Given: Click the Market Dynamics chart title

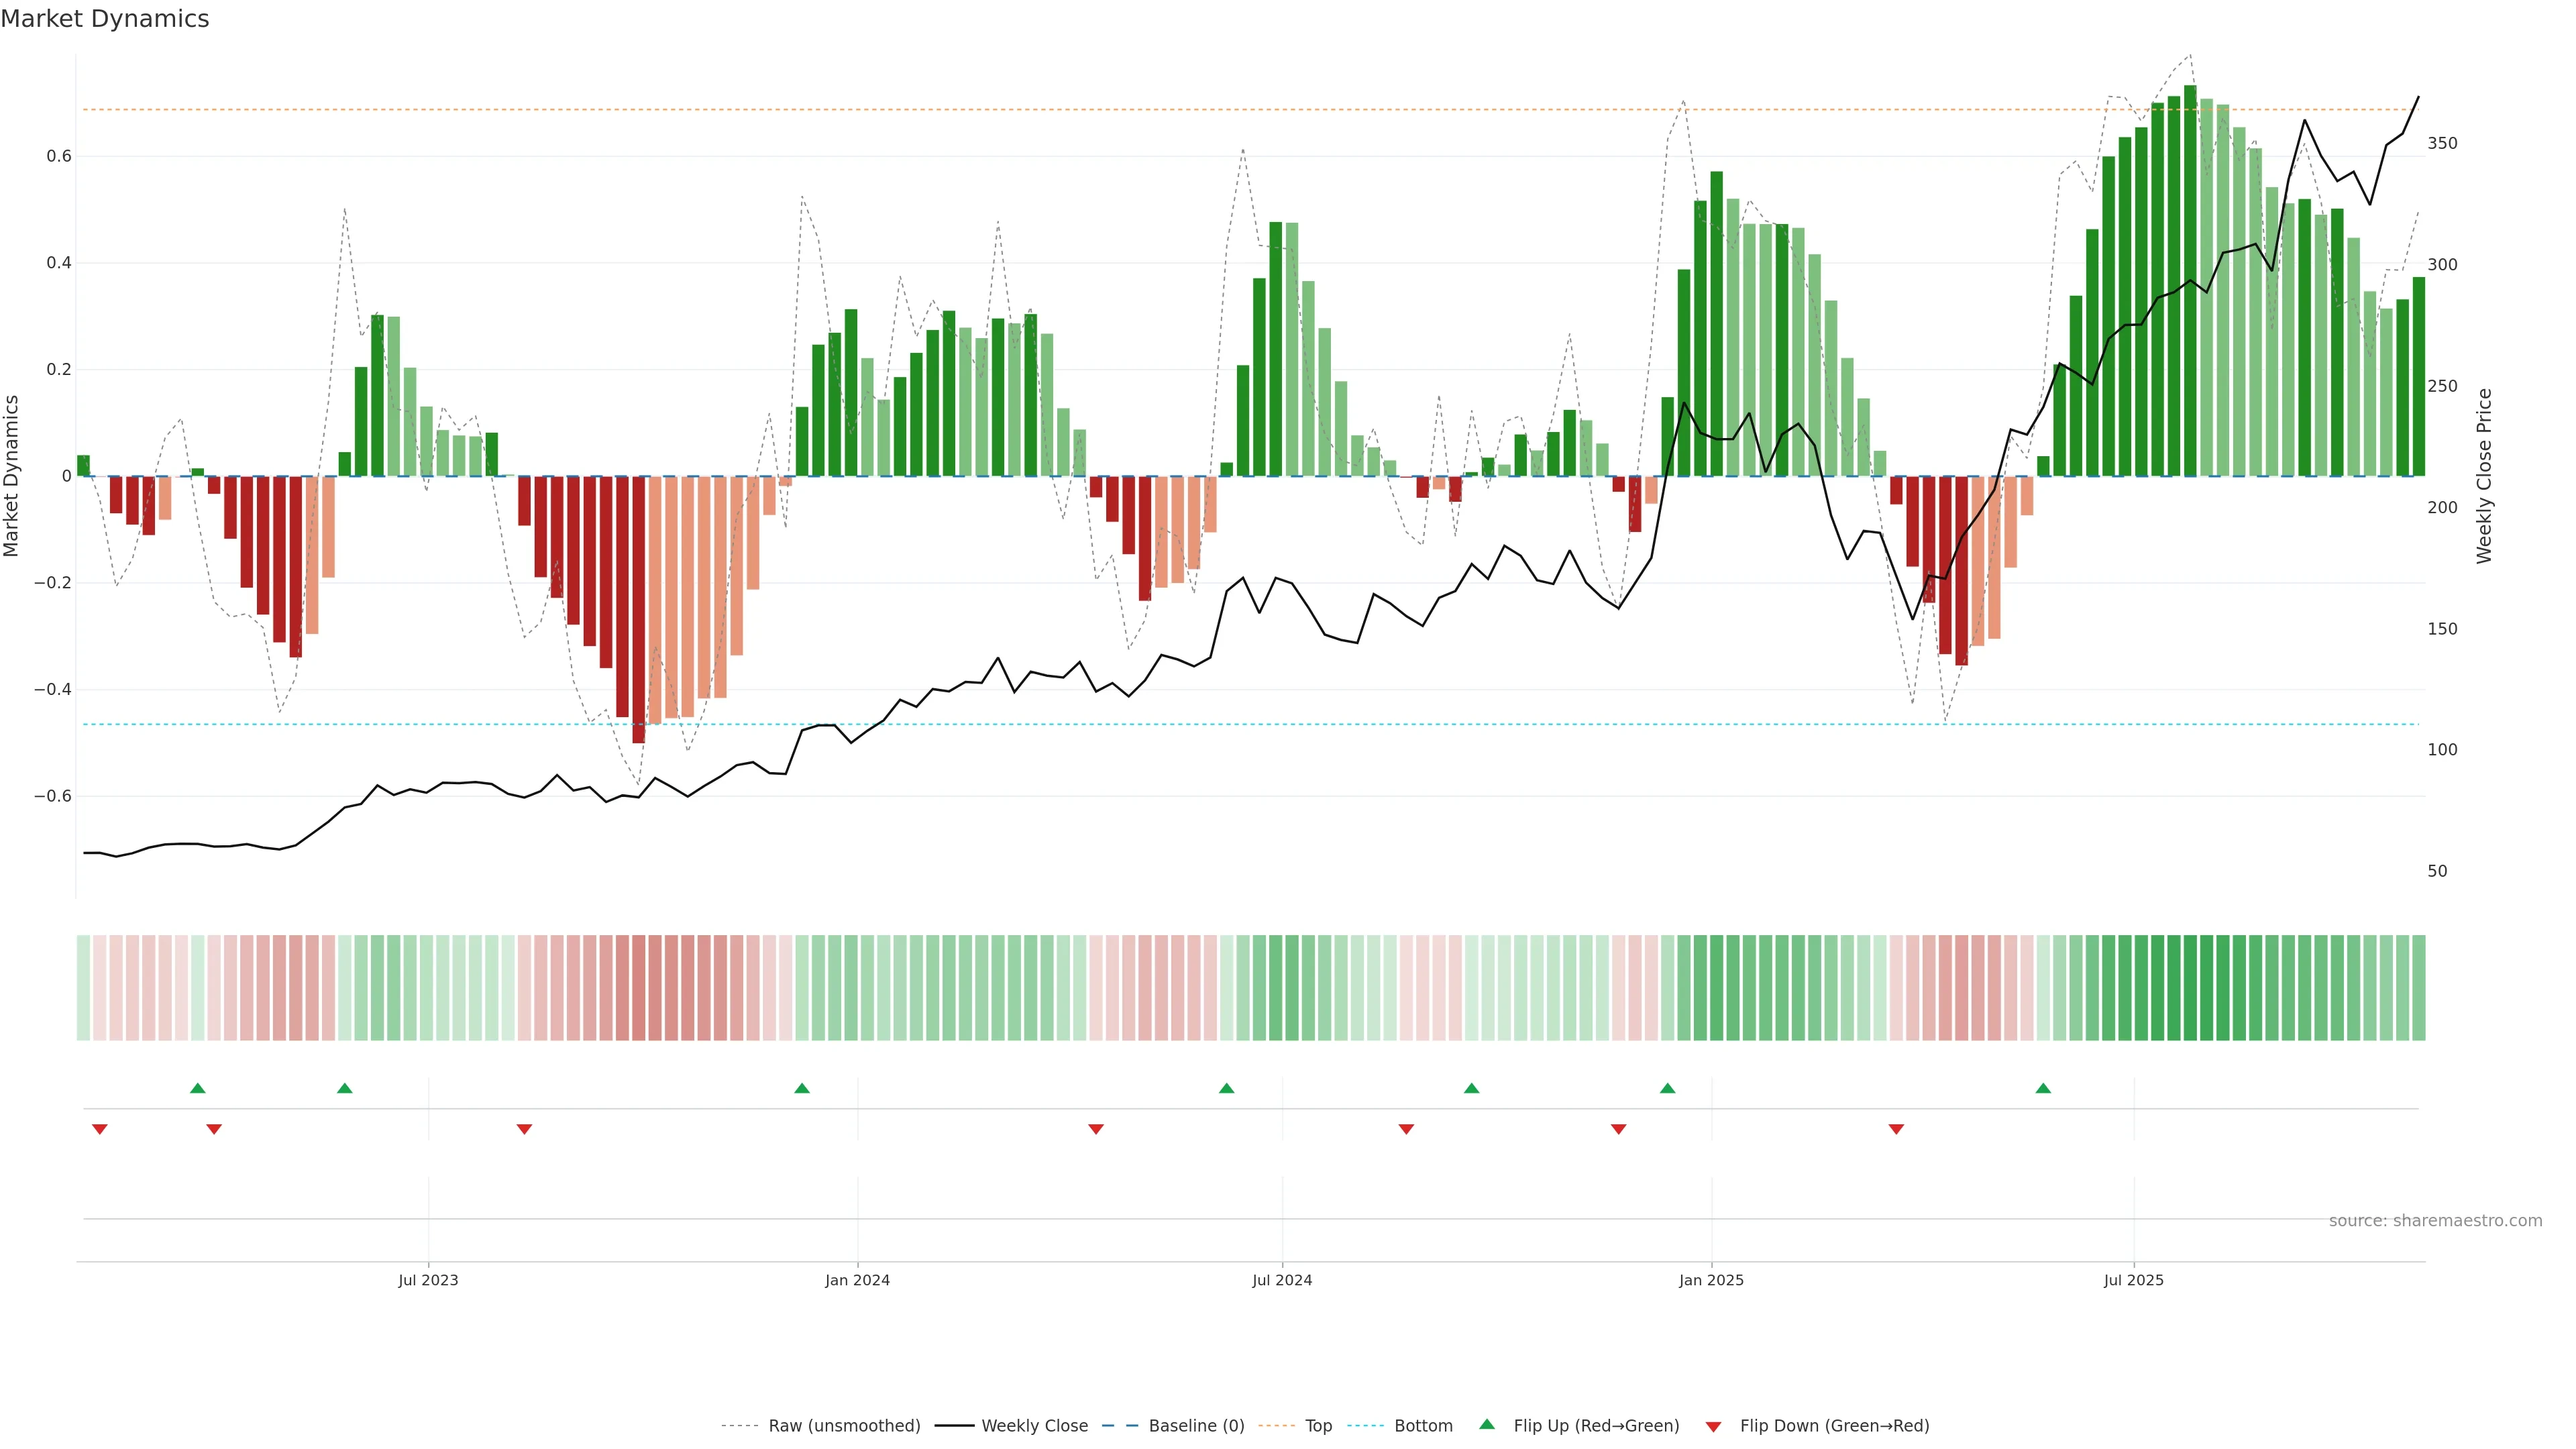Looking at the screenshot, I should tap(105, 19).
